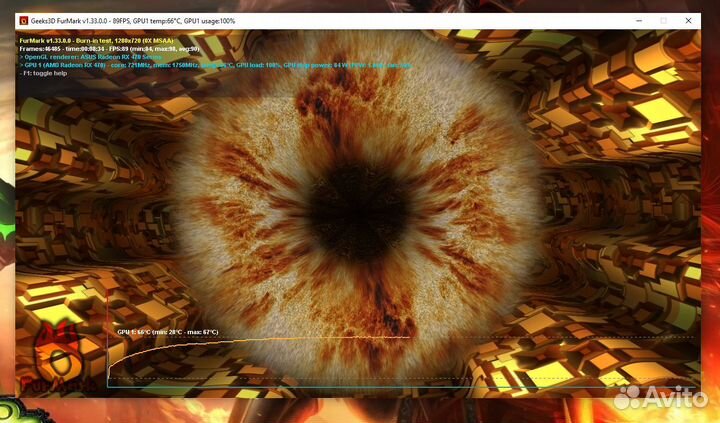The image size is (720, 423).
Task: Click the FurMark app icon in title bar
Action: coord(23,21)
